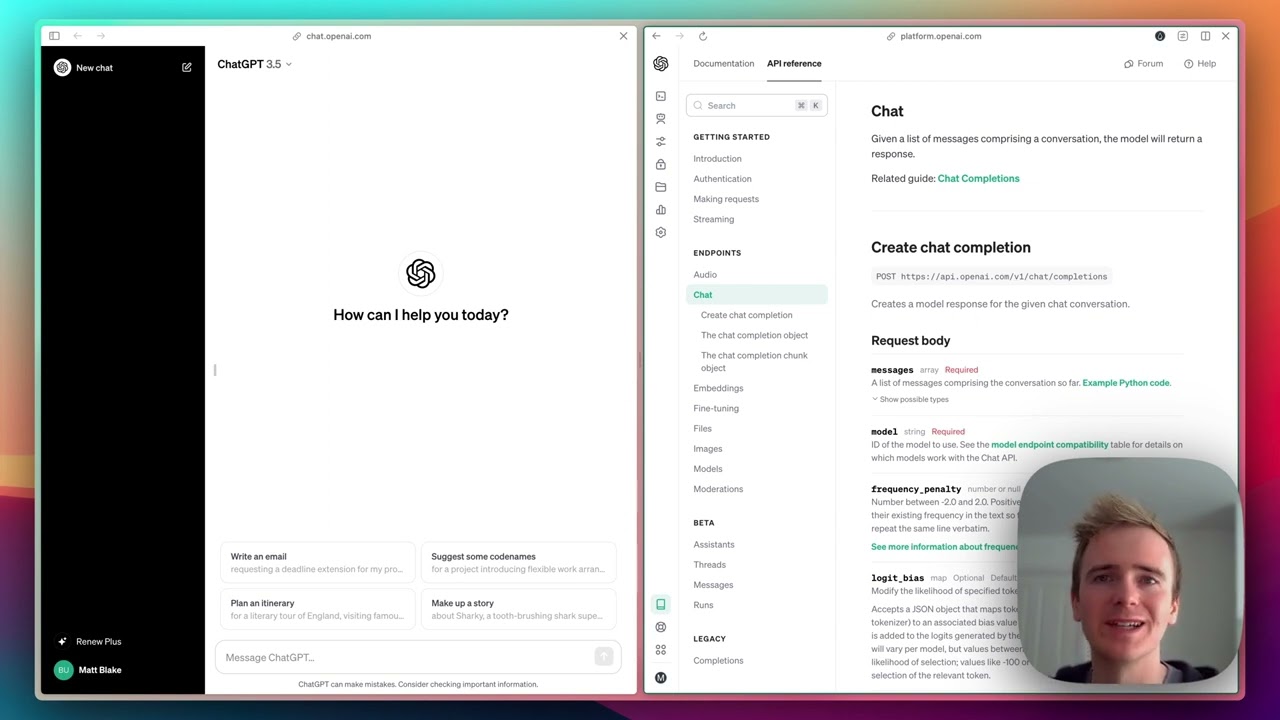Switch to the API reference tab
This screenshot has width=1280, height=720.
pyautogui.click(x=794, y=64)
